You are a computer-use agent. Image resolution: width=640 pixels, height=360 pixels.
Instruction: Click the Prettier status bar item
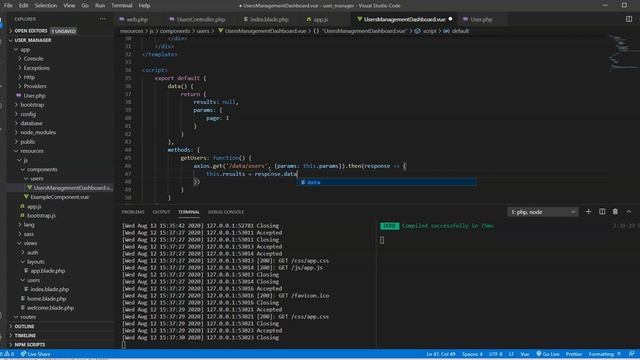pyautogui.click(x=573, y=354)
